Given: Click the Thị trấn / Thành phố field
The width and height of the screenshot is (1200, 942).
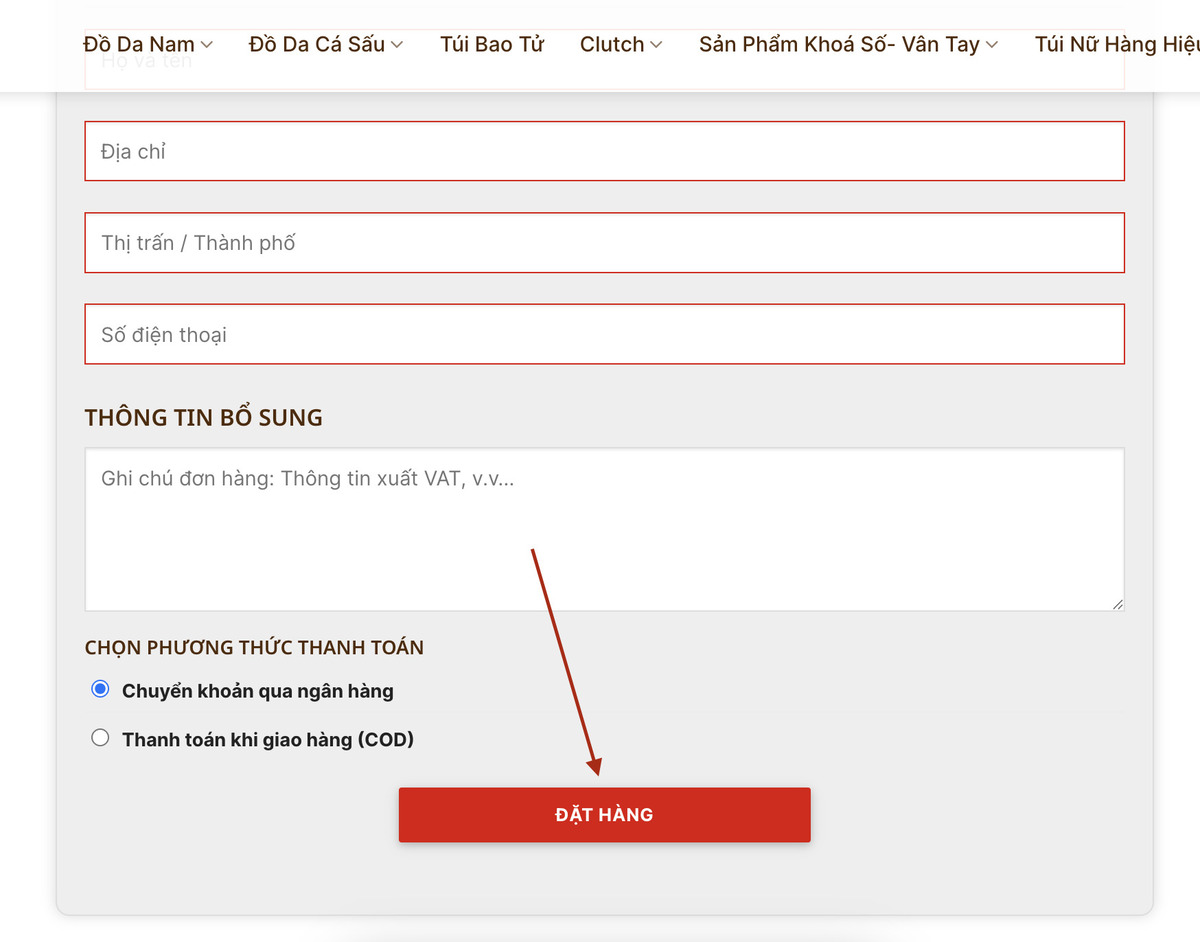Looking at the screenshot, I should pos(604,242).
